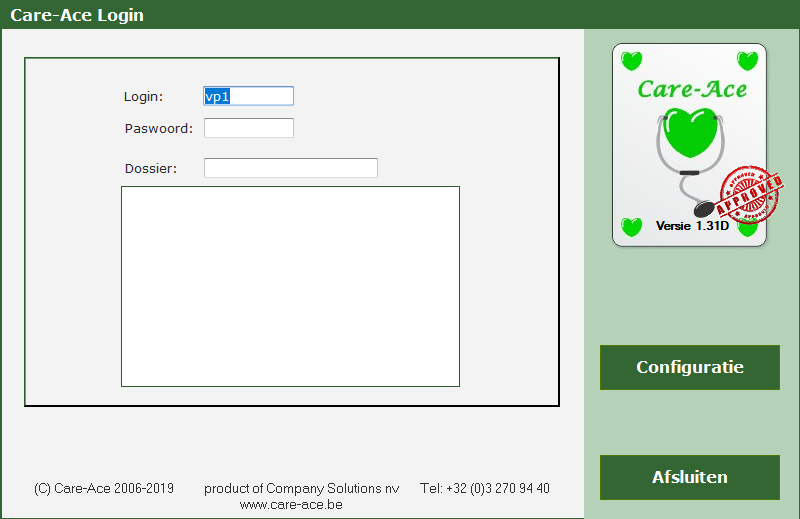
Task: Open the www.care-ace.be website link
Action: [x=291, y=505]
